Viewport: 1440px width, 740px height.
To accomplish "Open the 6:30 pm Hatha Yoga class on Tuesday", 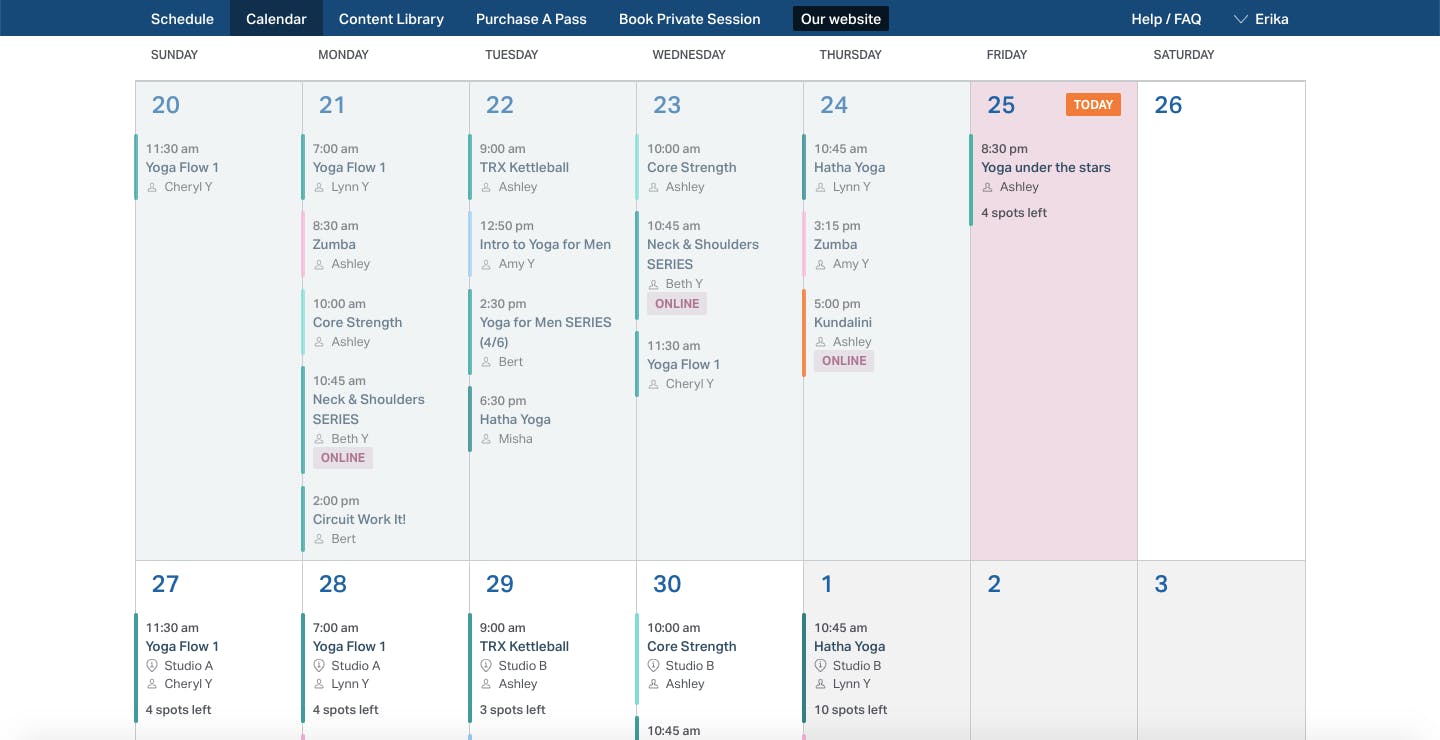I will coord(515,420).
